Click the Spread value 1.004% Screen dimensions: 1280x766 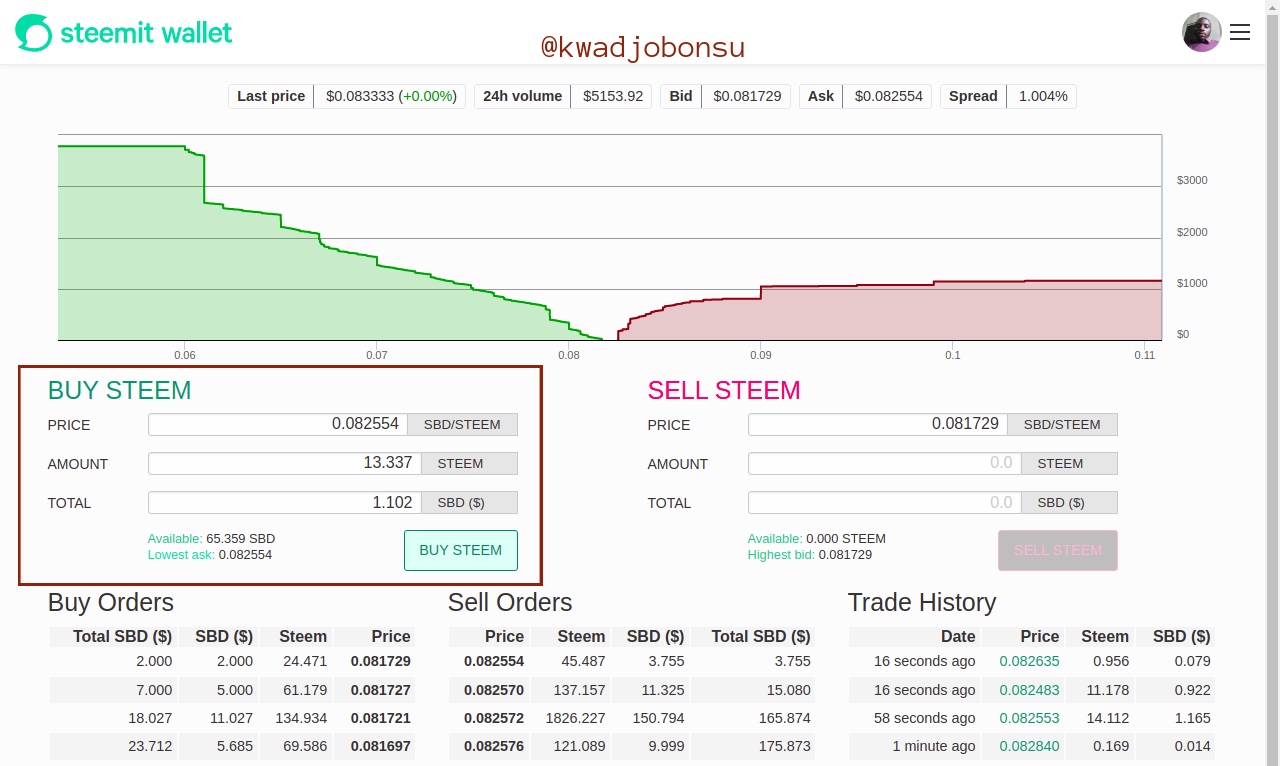point(1043,96)
